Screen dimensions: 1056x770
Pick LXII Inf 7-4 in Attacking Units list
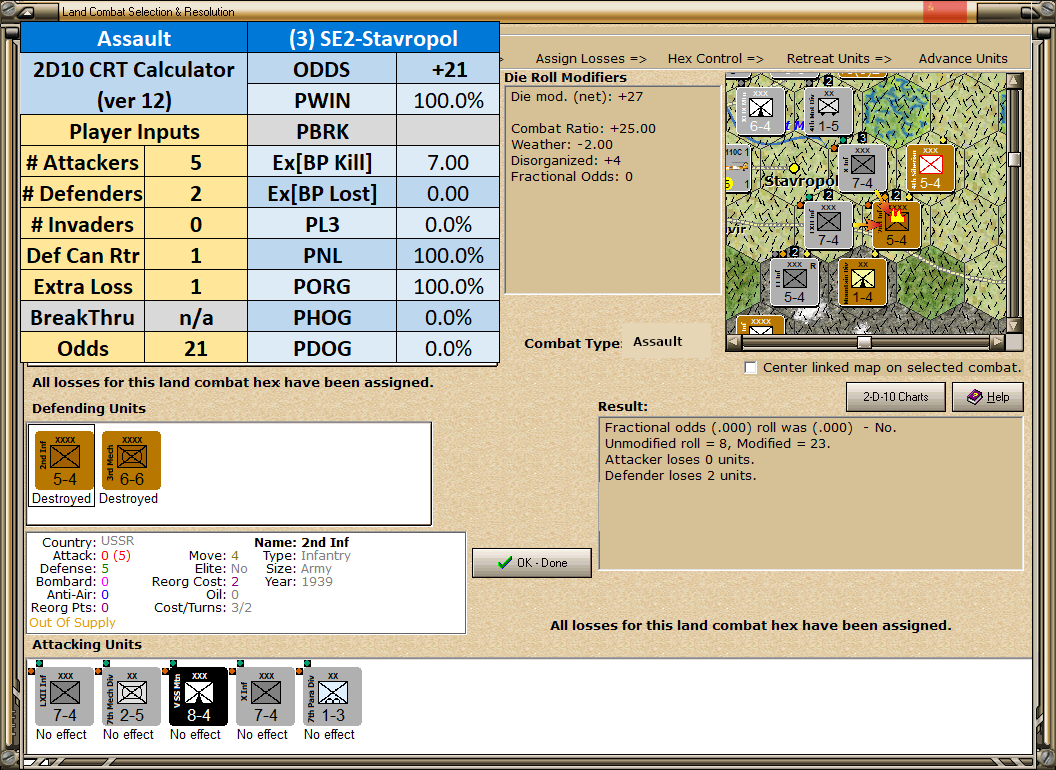[64, 697]
